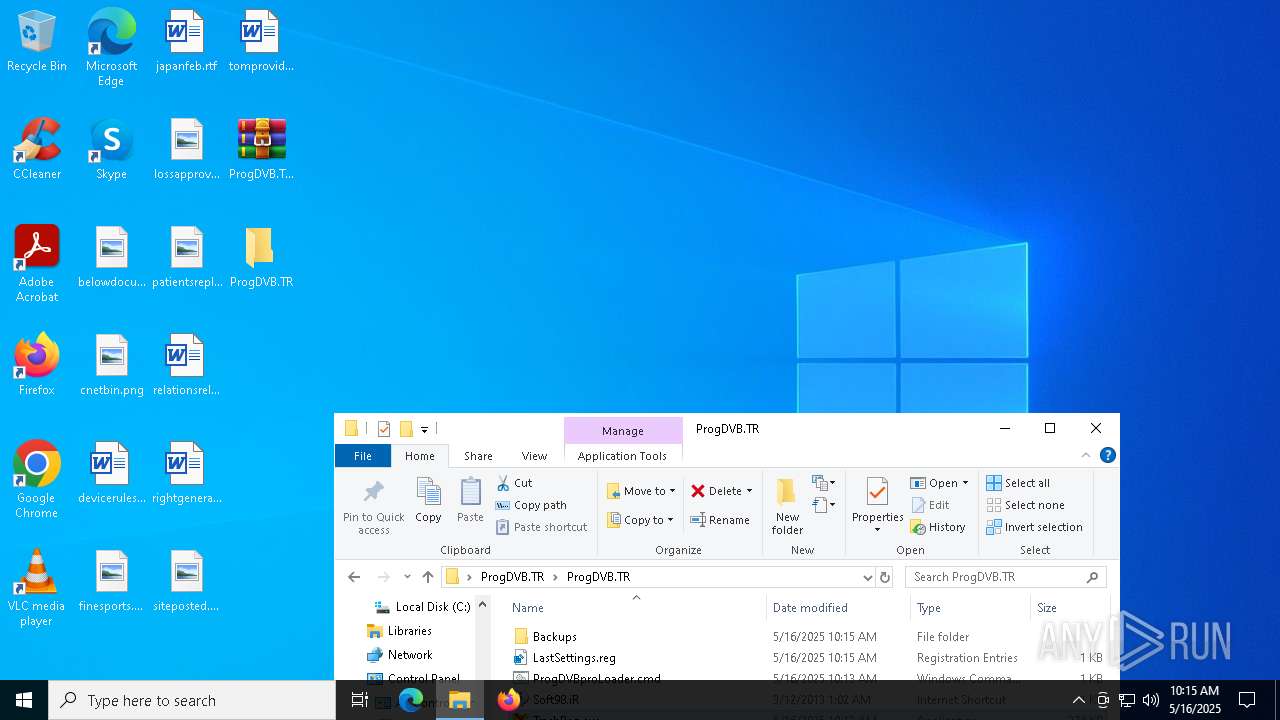Click Select all in the ribbon
Viewport: 1280px width, 720px height.
1018,483
